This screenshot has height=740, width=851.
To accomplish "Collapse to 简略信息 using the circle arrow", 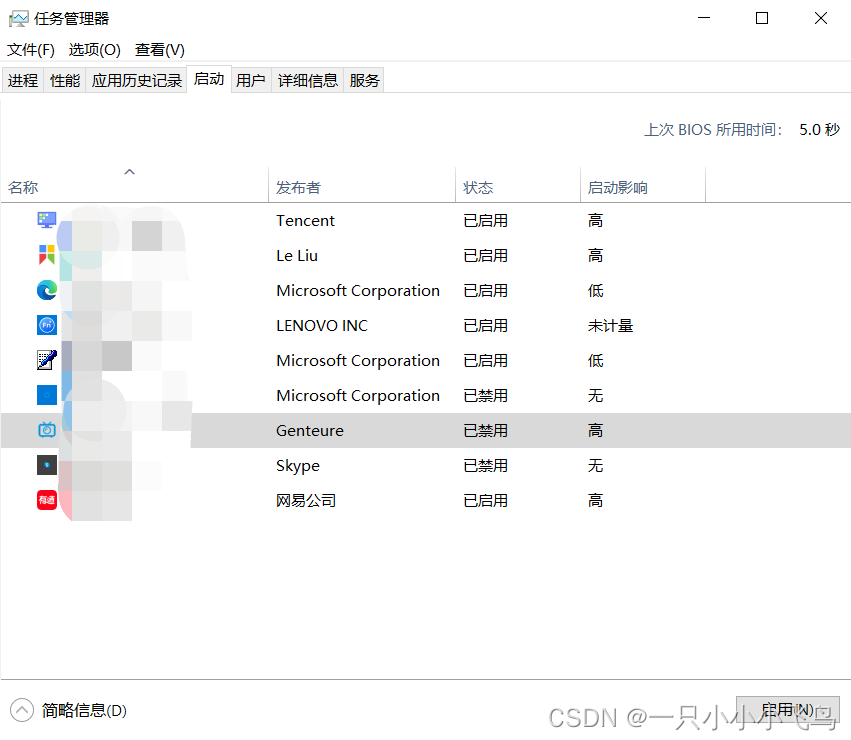I will [x=22, y=710].
